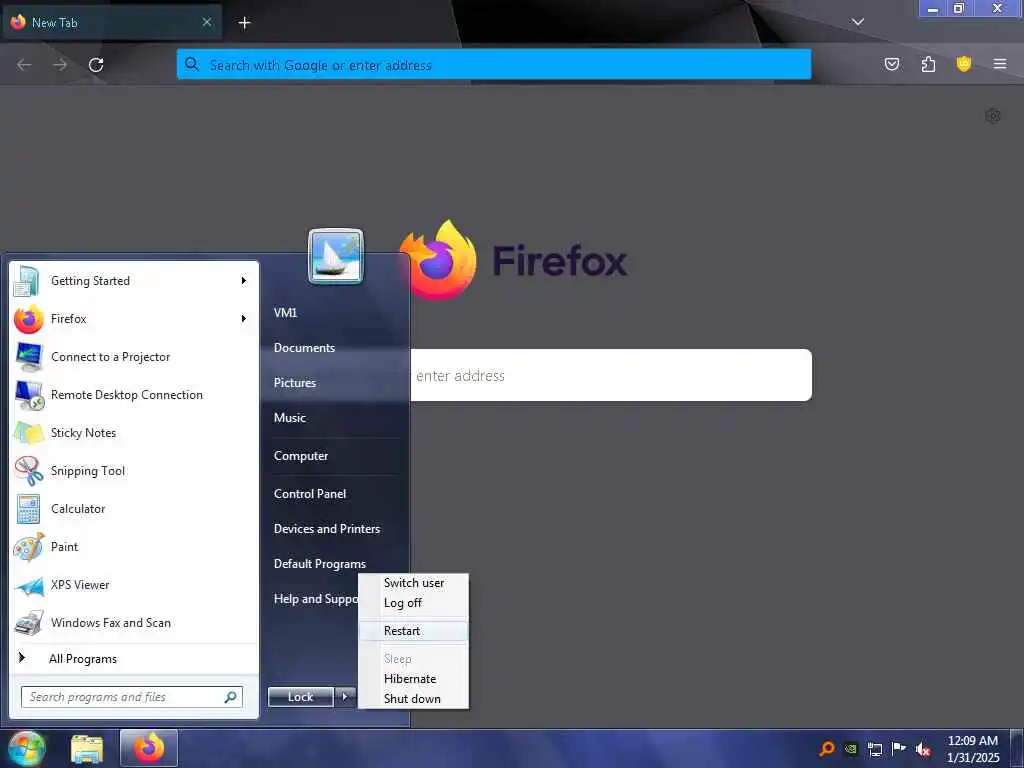Launch Paint from Start menu
1024x768 pixels.
[x=134, y=547]
